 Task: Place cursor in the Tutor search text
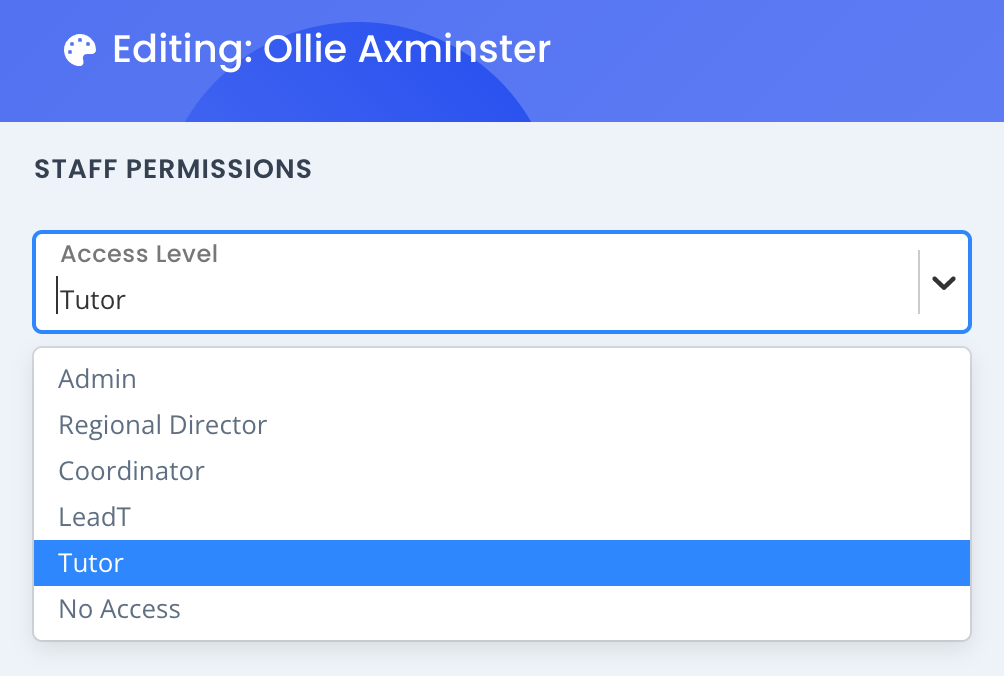[93, 300]
